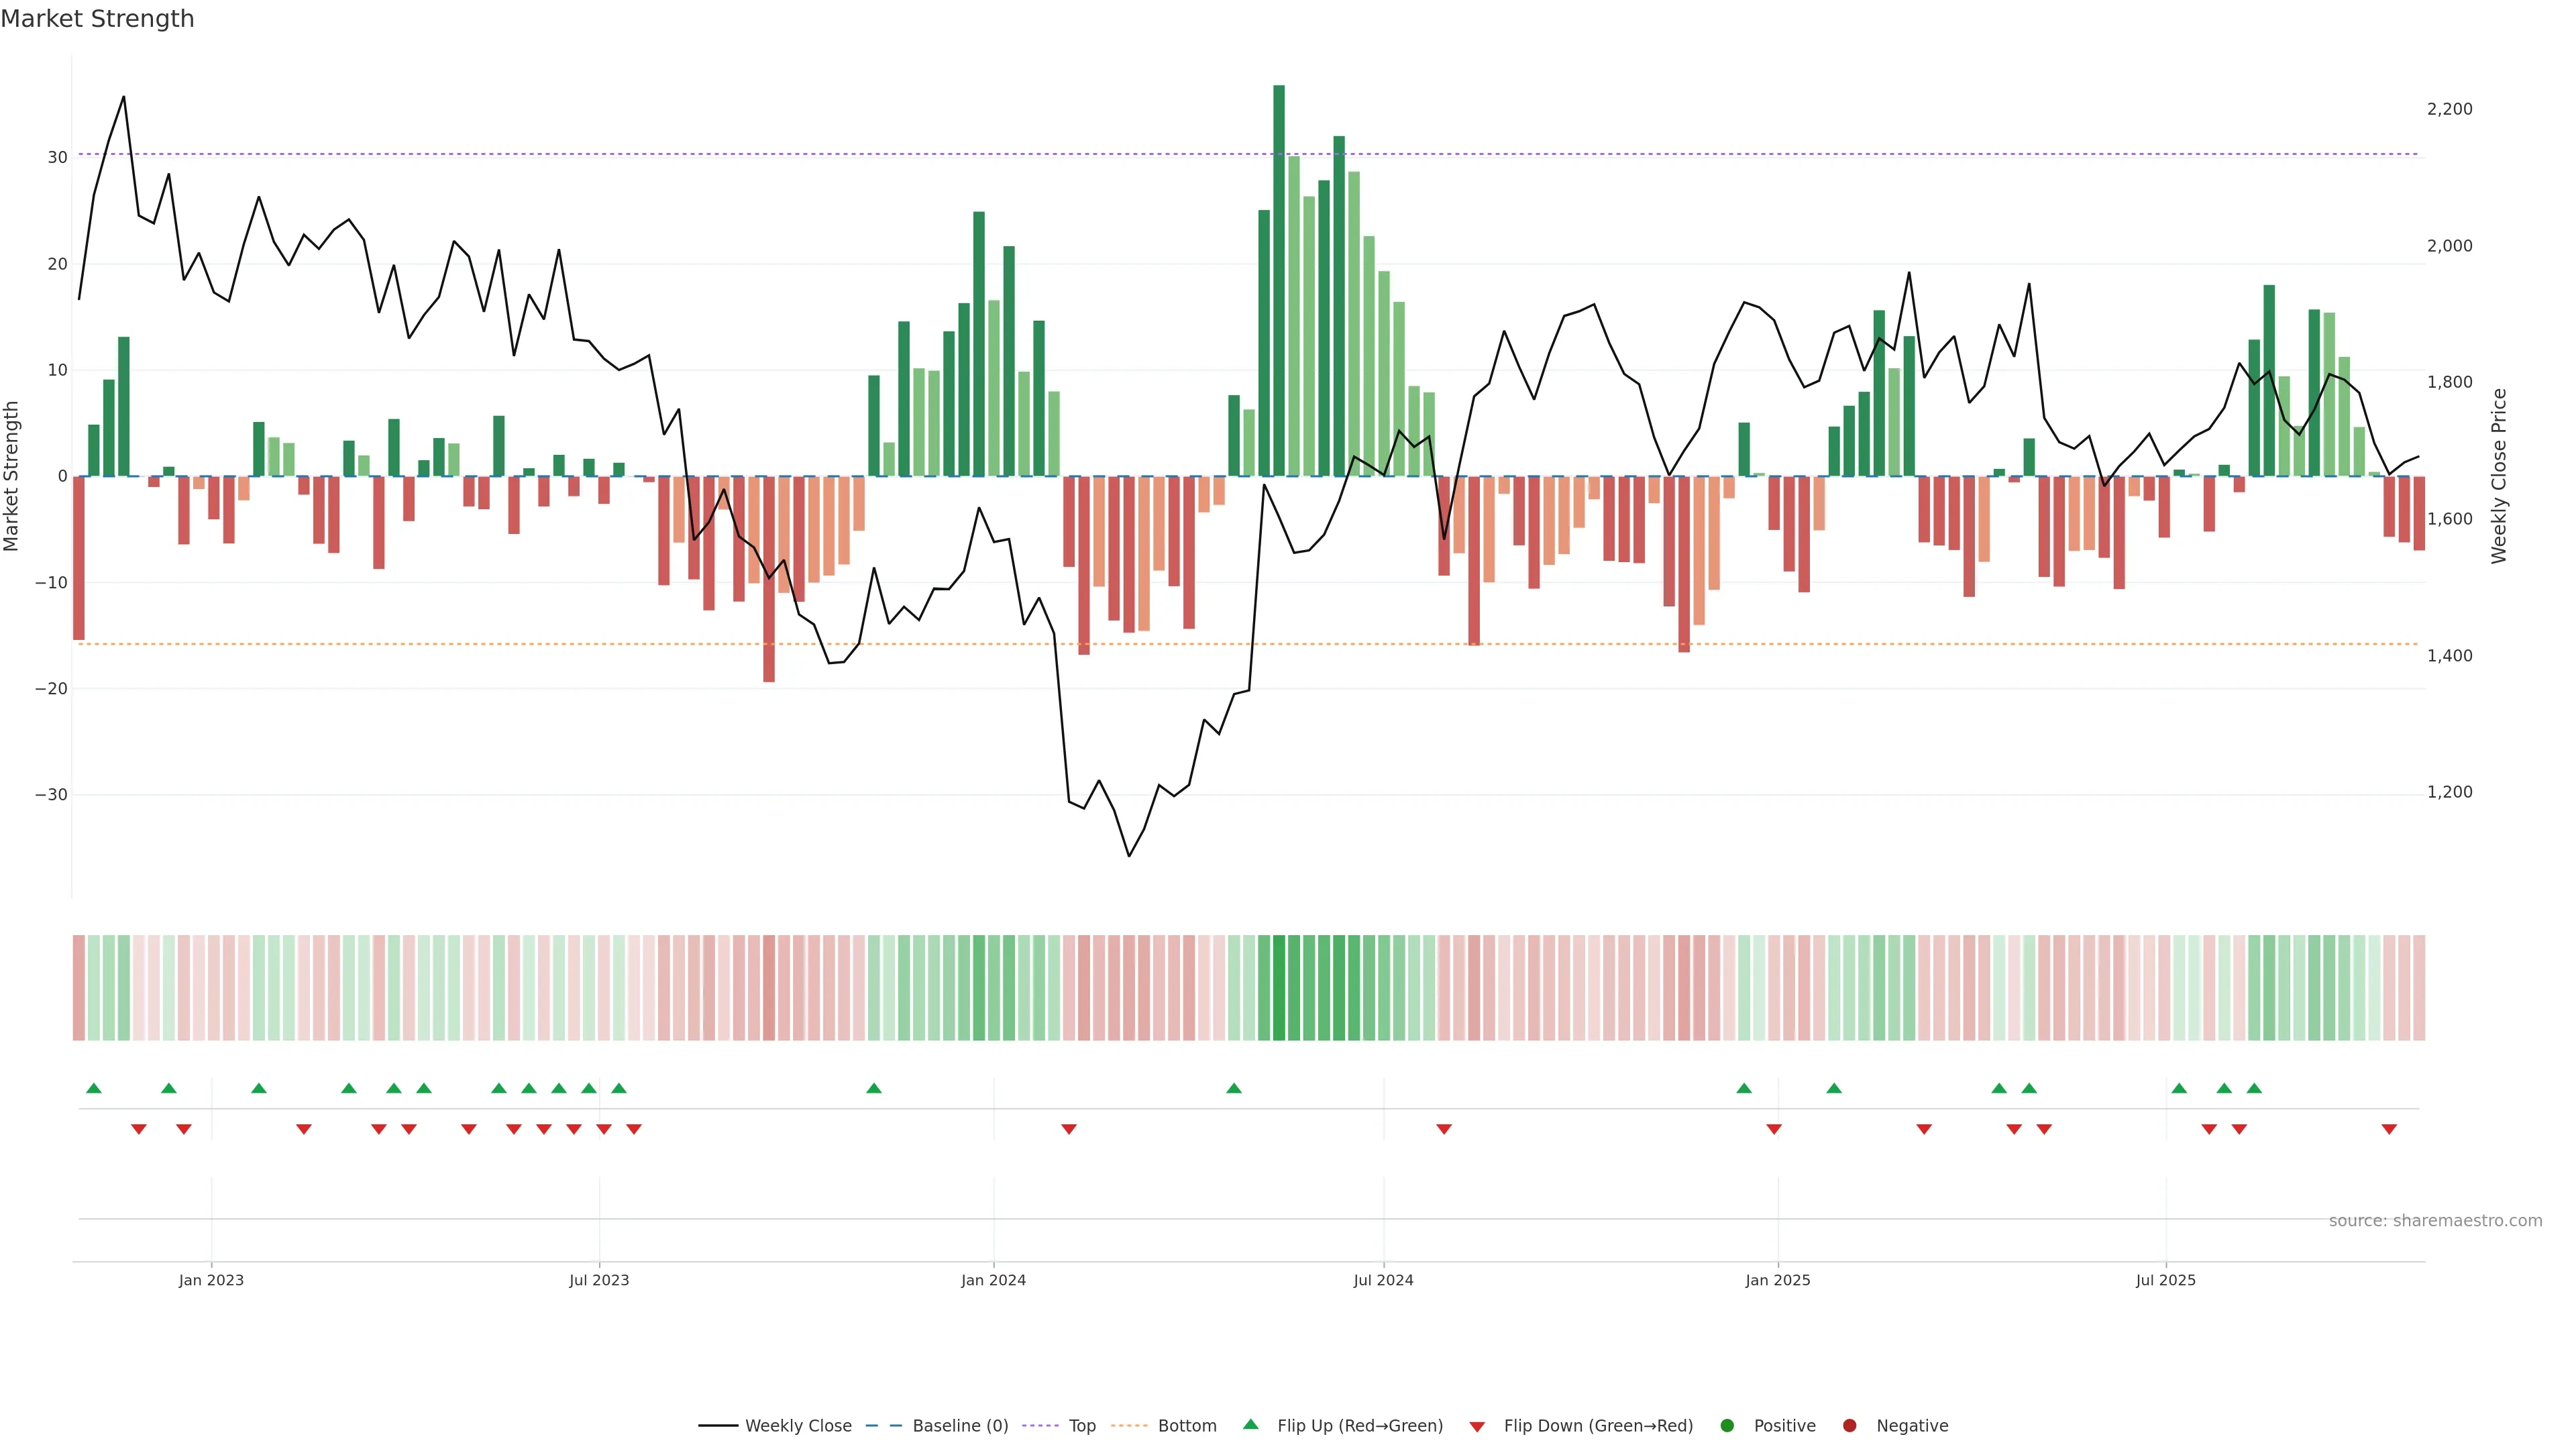The width and height of the screenshot is (2576, 1449).
Task: Click the 2,200 right axis tick label
Action: [x=2449, y=109]
